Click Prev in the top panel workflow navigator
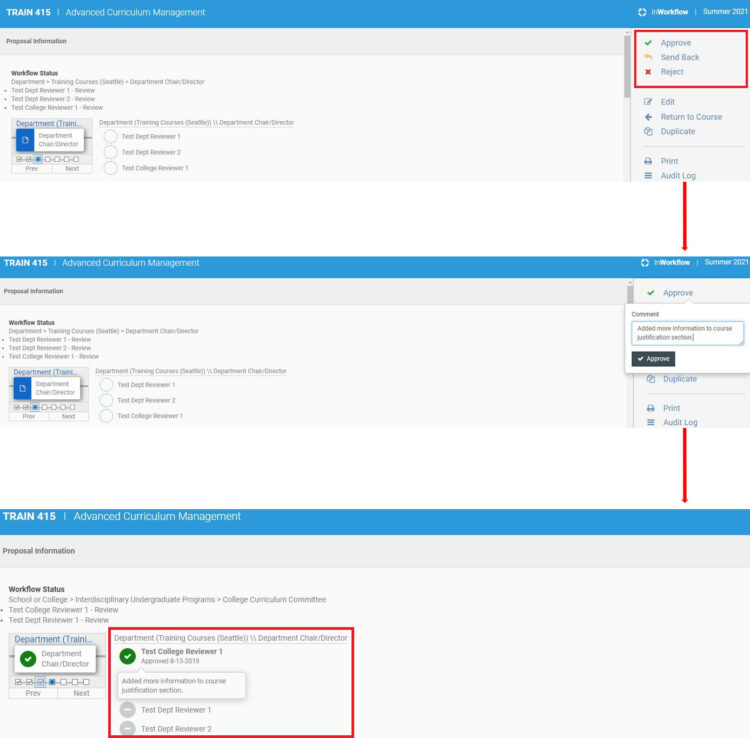The width and height of the screenshot is (750, 738). (32, 168)
